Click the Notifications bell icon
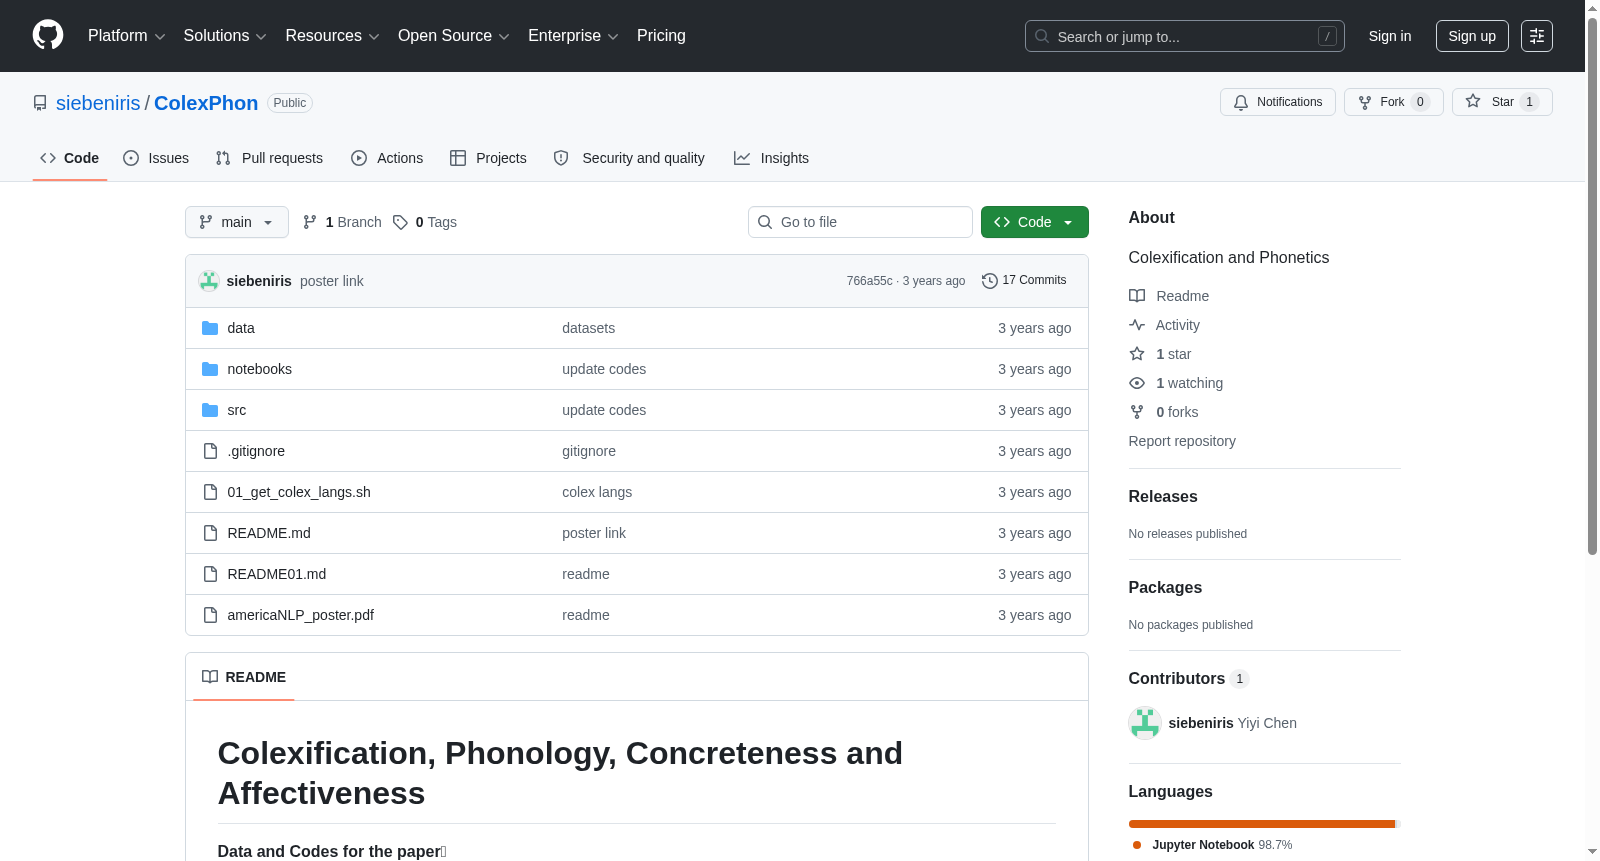The width and height of the screenshot is (1600, 861). point(1241,102)
